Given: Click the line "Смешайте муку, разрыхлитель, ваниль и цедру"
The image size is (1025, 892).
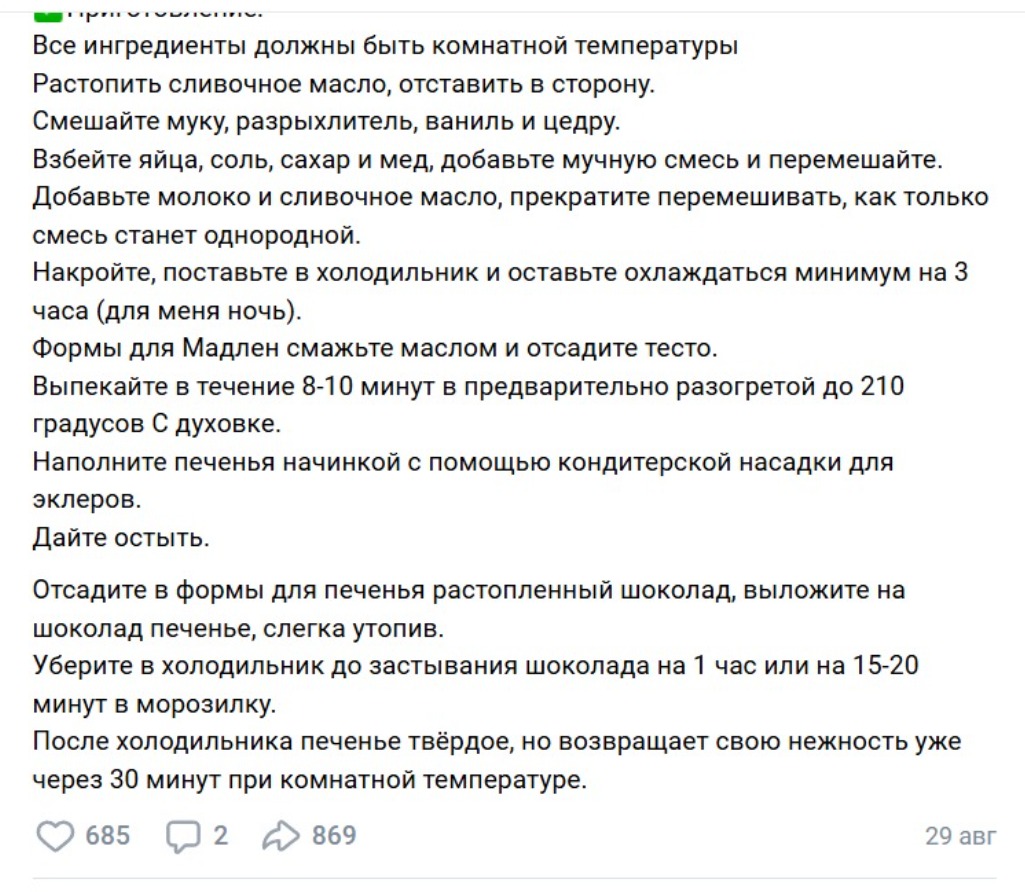Looking at the screenshot, I should [327, 122].
